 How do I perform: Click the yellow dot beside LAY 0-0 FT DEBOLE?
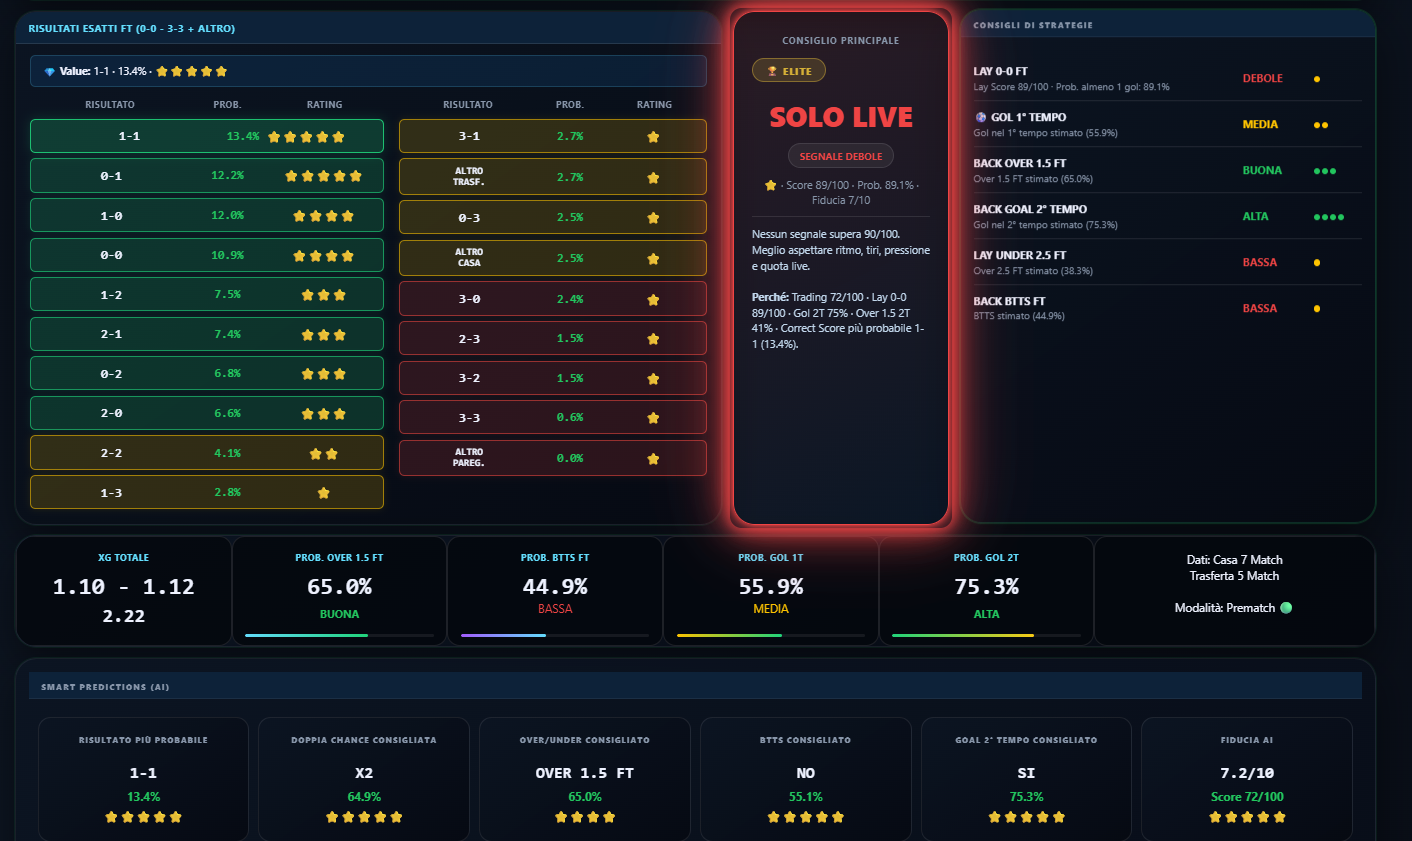coord(1317,79)
